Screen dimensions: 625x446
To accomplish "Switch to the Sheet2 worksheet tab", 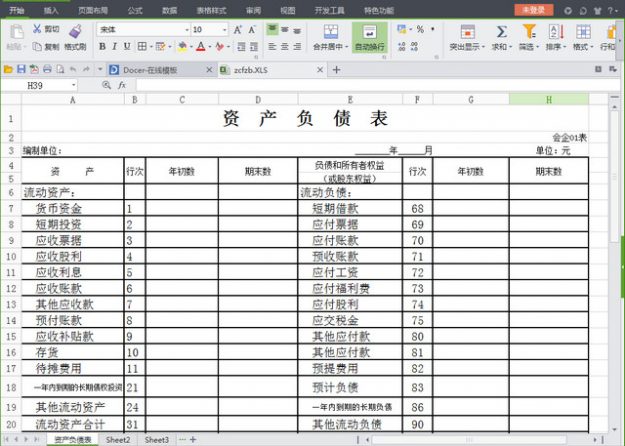I will (x=118, y=440).
